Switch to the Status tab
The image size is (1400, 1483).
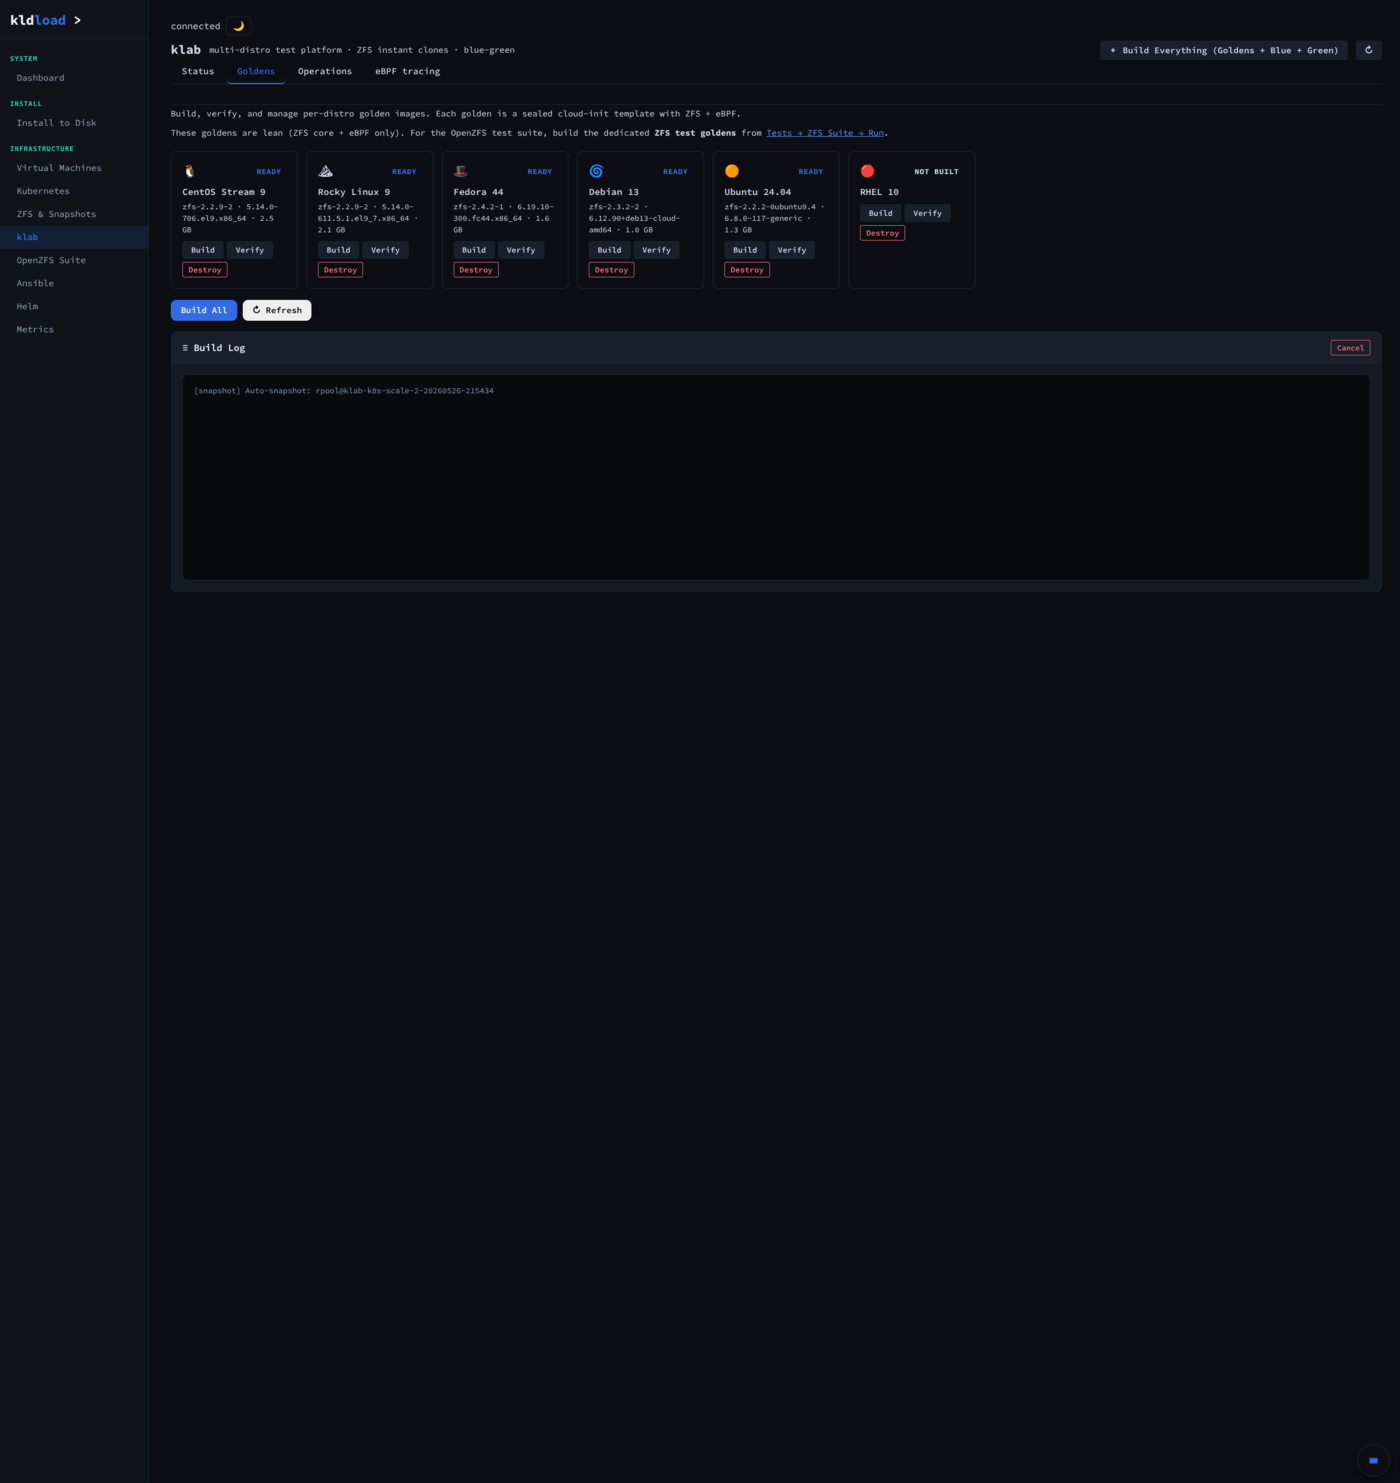tap(198, 71)
